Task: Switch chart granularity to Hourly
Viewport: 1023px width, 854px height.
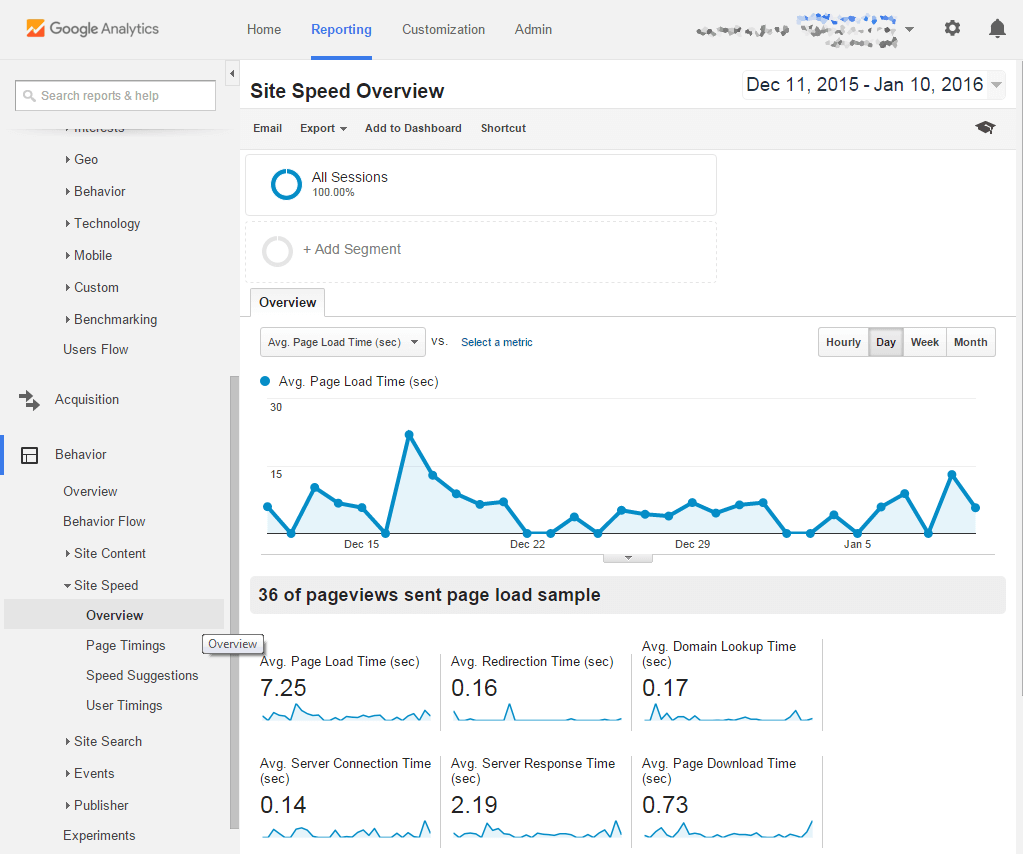Action: coord(843,342)
